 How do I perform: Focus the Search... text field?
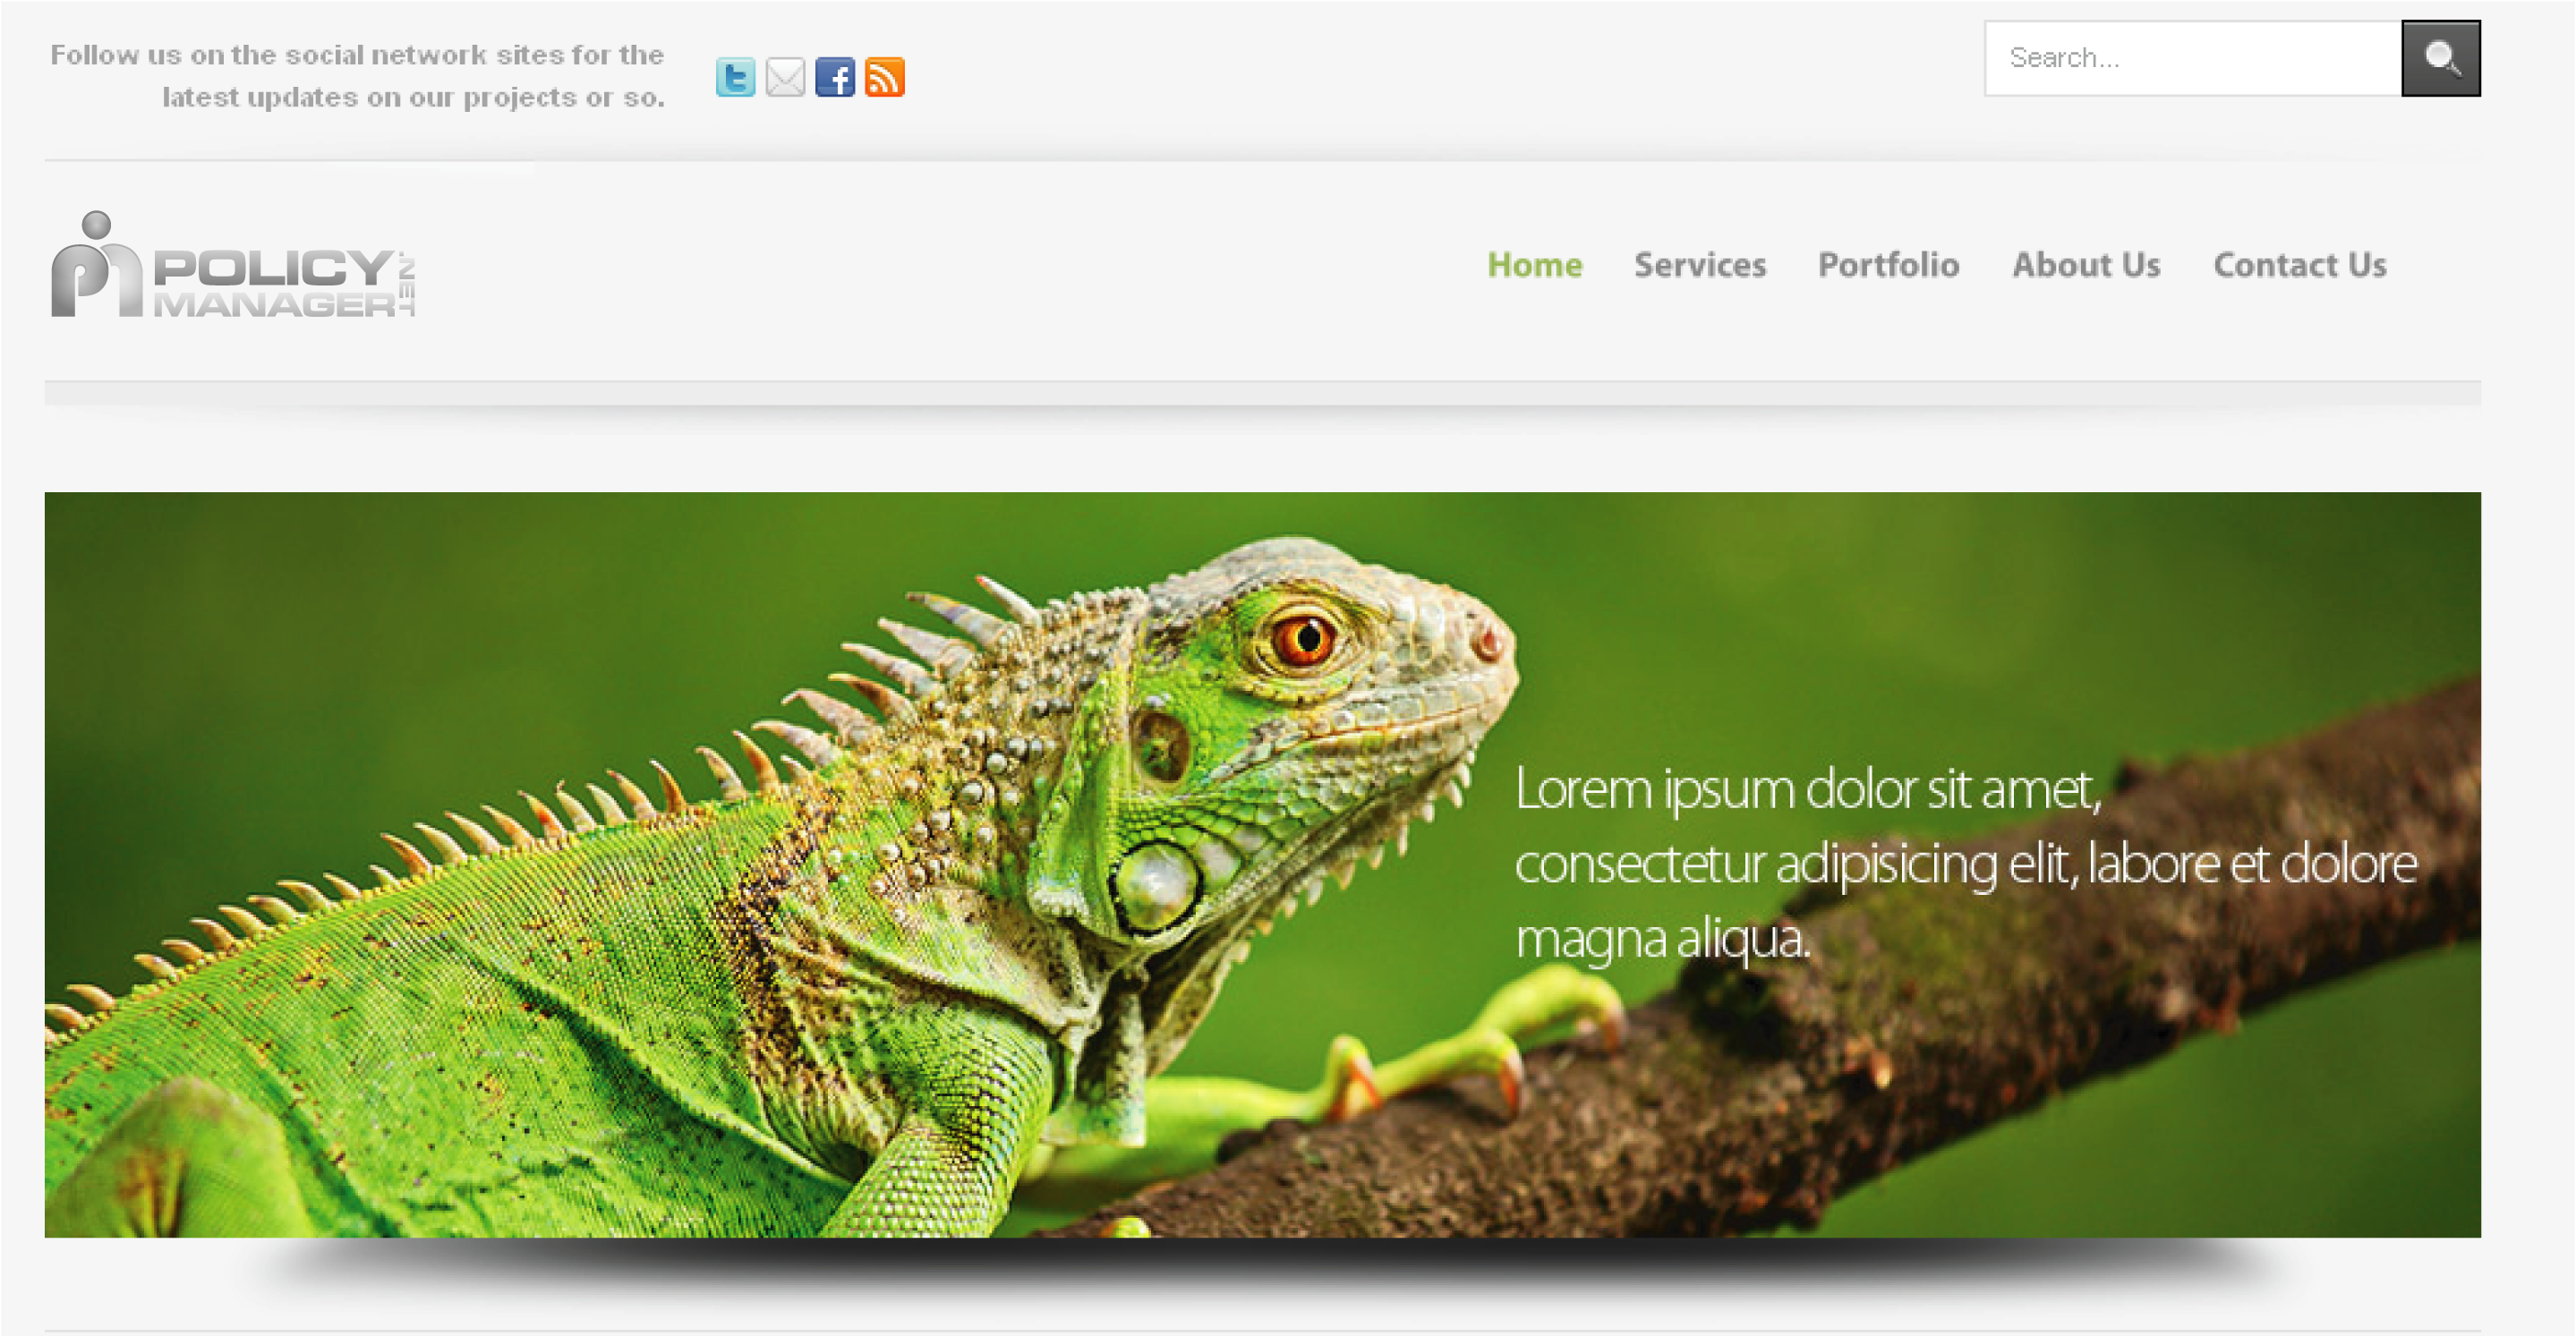(x=2193, y=58)
